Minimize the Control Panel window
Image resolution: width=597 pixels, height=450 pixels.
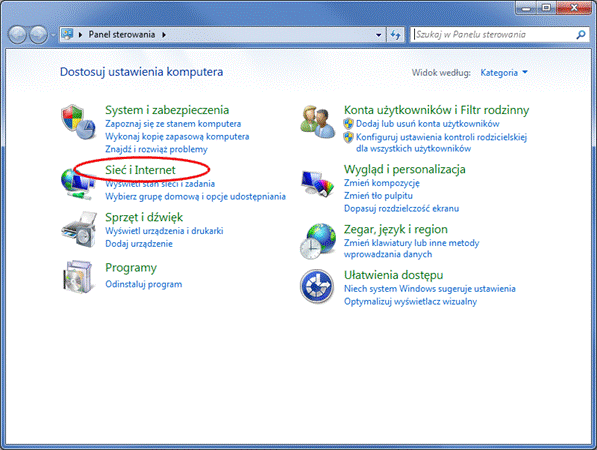coord(526,8)
